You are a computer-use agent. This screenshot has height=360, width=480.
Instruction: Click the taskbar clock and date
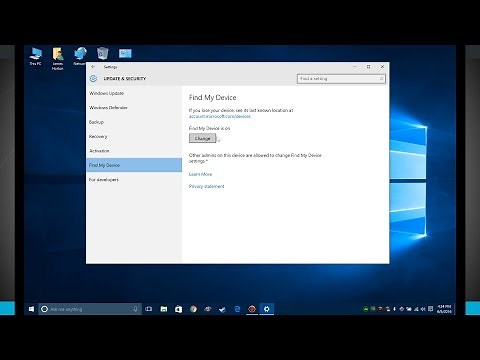pyautogui.click(x=444, y=309)
